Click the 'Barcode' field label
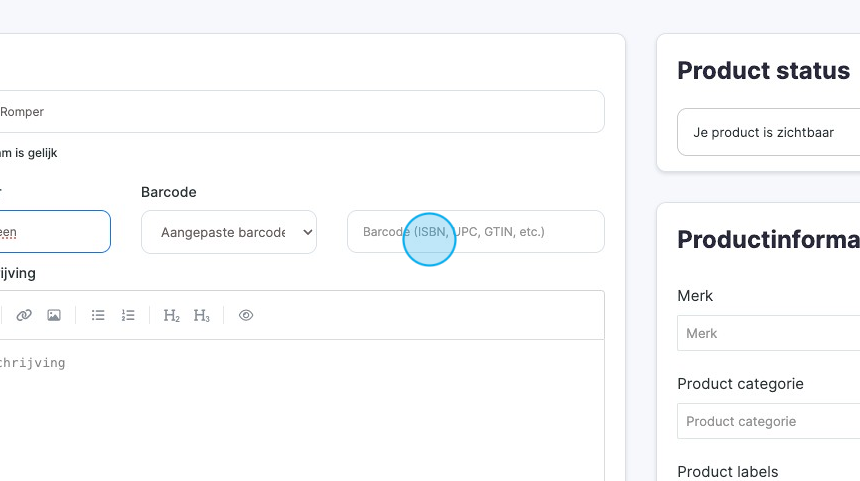The width and height of the screenshot is (860, 481). click(169, 191)
